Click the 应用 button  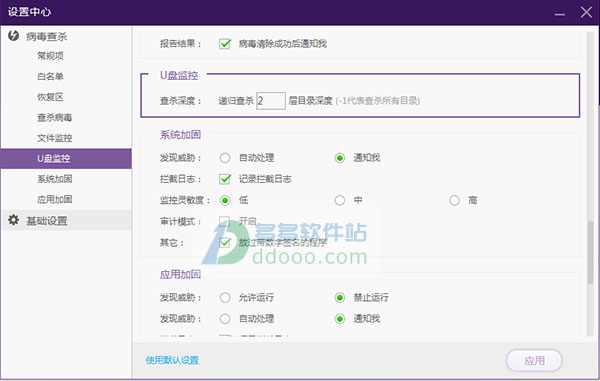click(x=534, y=360)
